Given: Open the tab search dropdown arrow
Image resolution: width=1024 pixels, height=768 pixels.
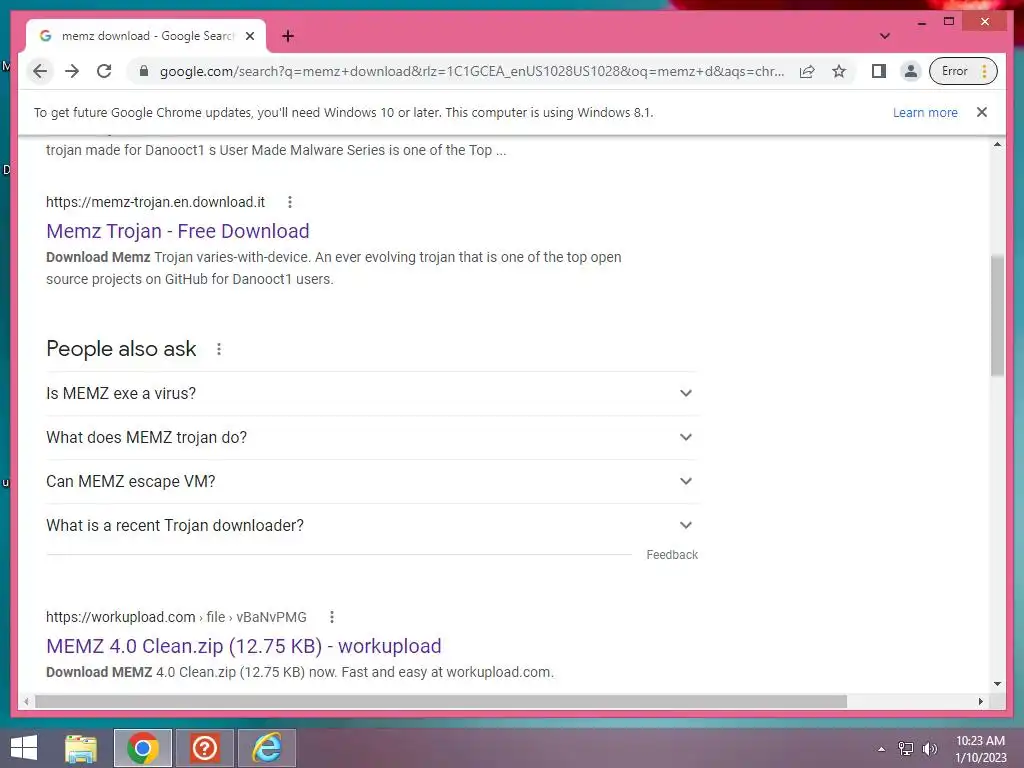Looking at the screenshot, I should point(885,36).
